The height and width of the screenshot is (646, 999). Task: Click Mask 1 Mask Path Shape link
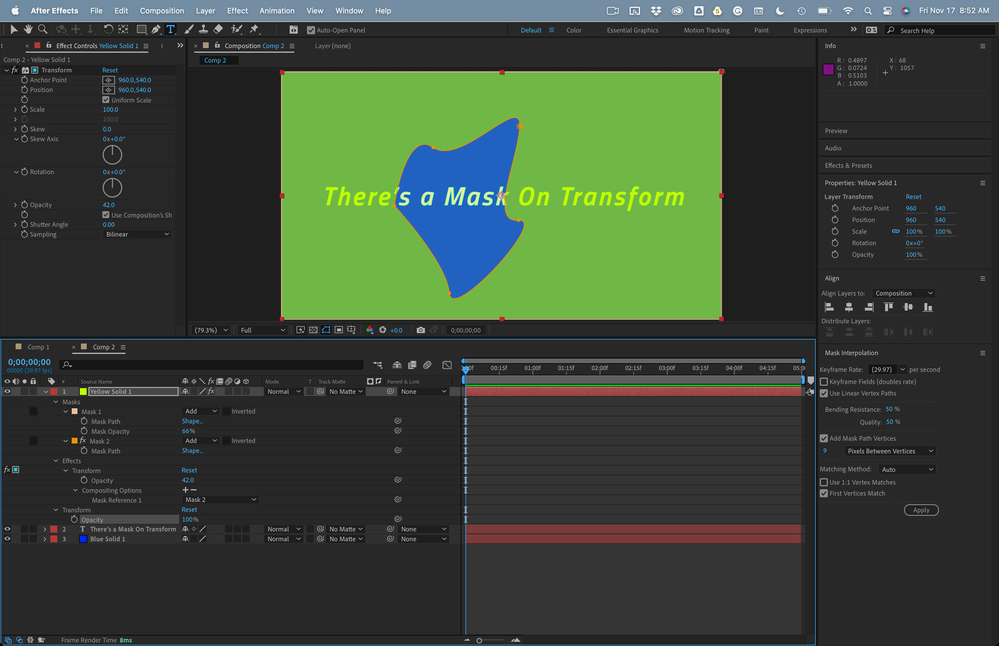192,421
